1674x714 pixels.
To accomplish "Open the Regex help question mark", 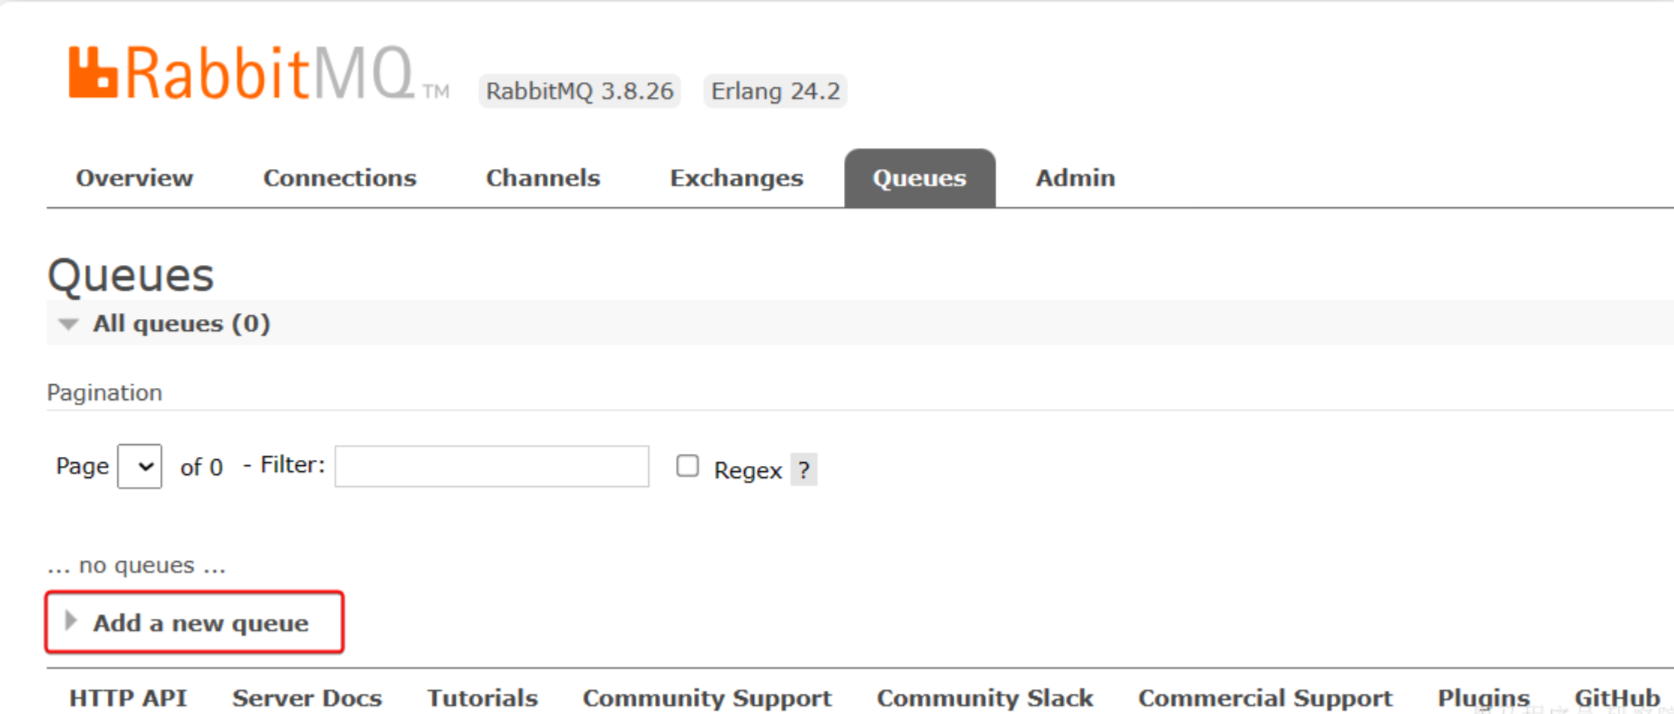I will click(x=804, y=469).
